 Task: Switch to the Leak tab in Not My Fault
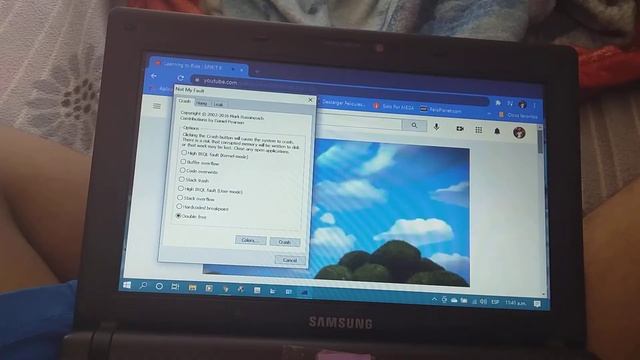tap(218, 104)
